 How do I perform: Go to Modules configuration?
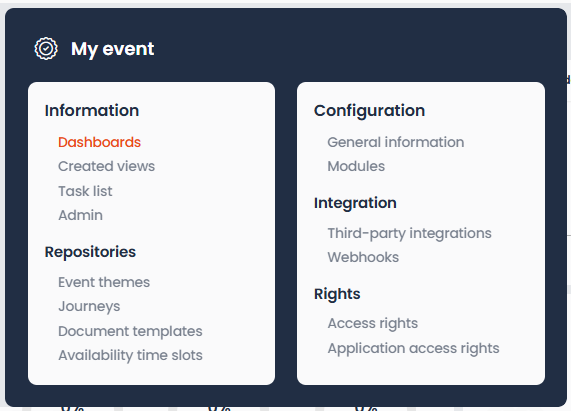click(x=356, y=166)
